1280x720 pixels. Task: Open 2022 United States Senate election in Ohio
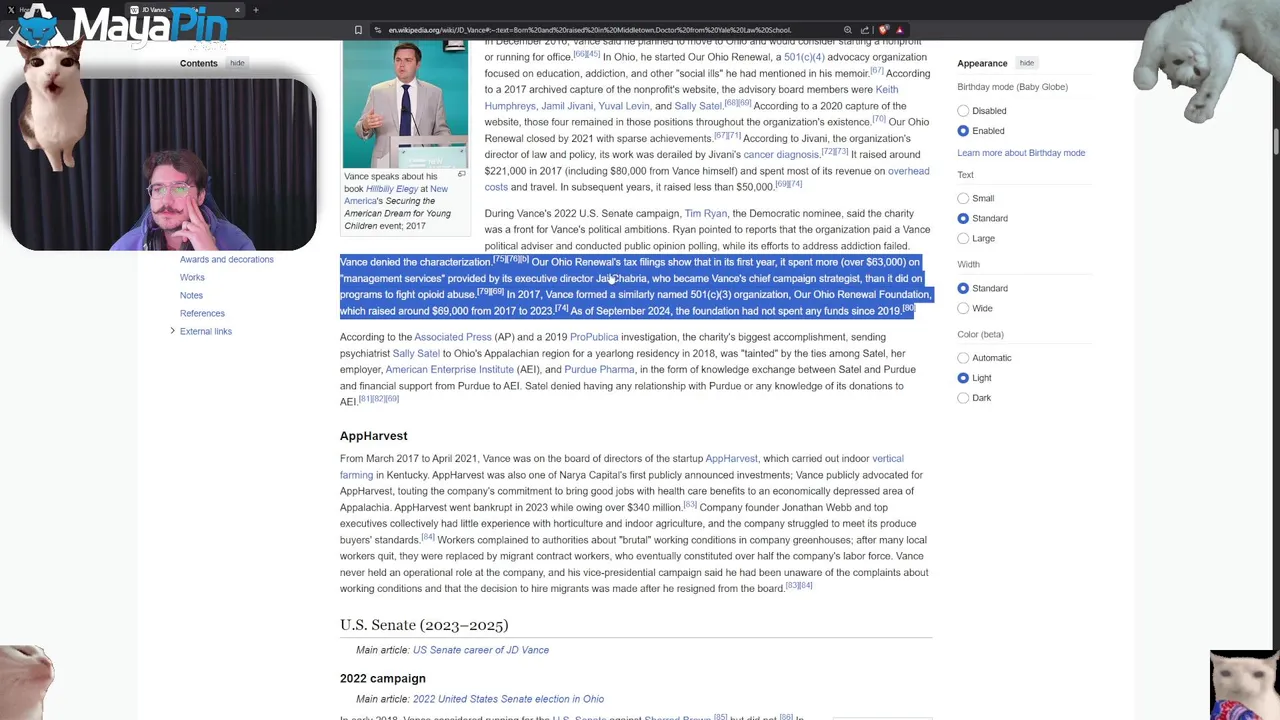508,699
